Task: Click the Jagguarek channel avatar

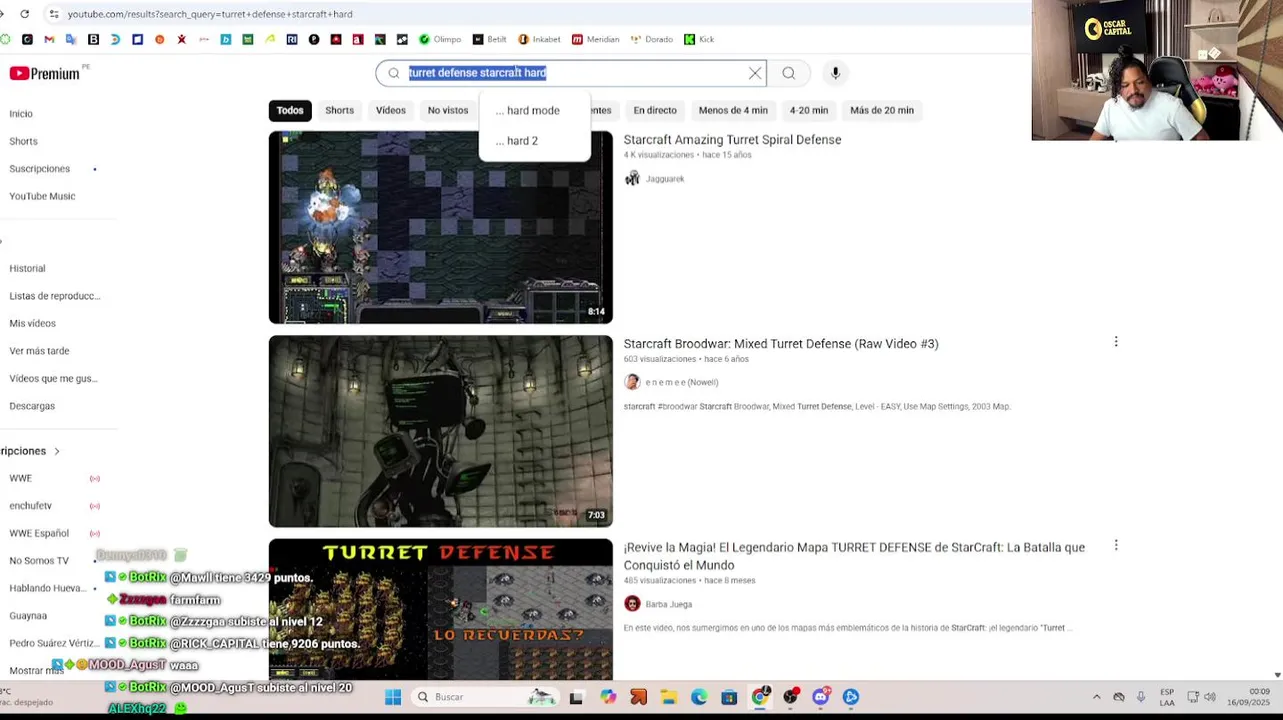Action: (x=632, y=179)
